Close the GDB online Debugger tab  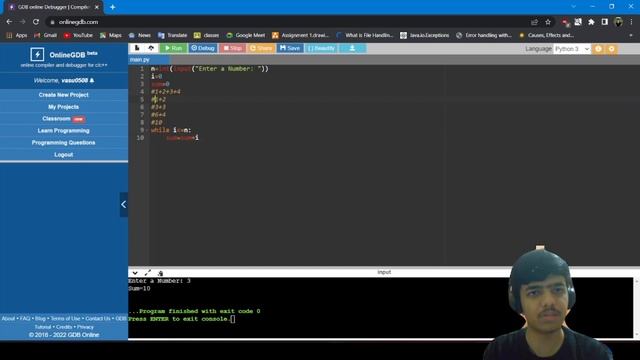[x=97, y=7]
